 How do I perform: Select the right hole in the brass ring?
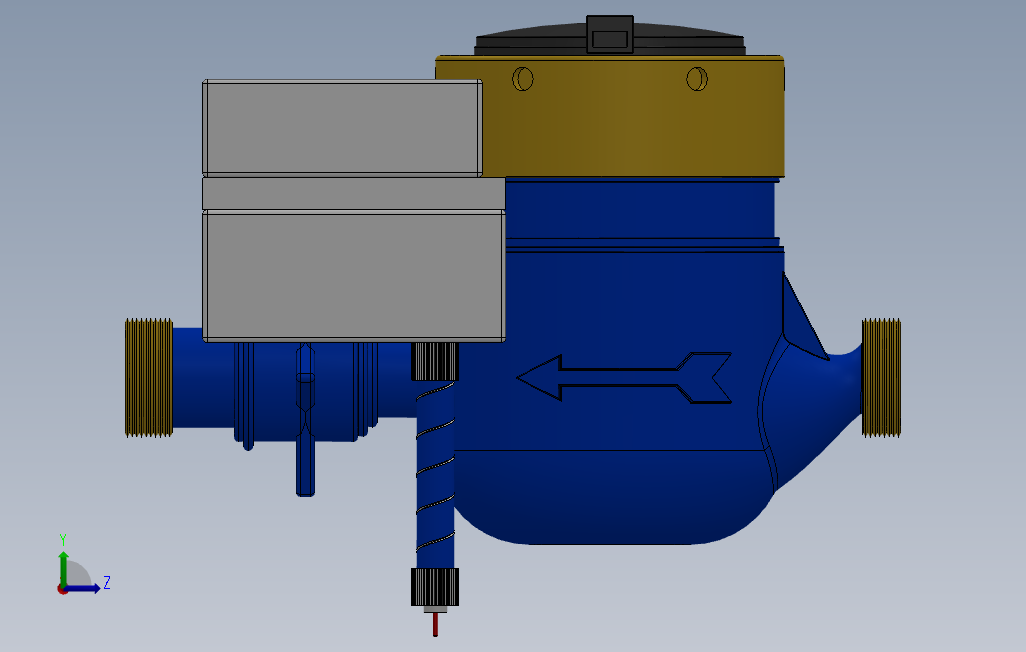point(697,79)
